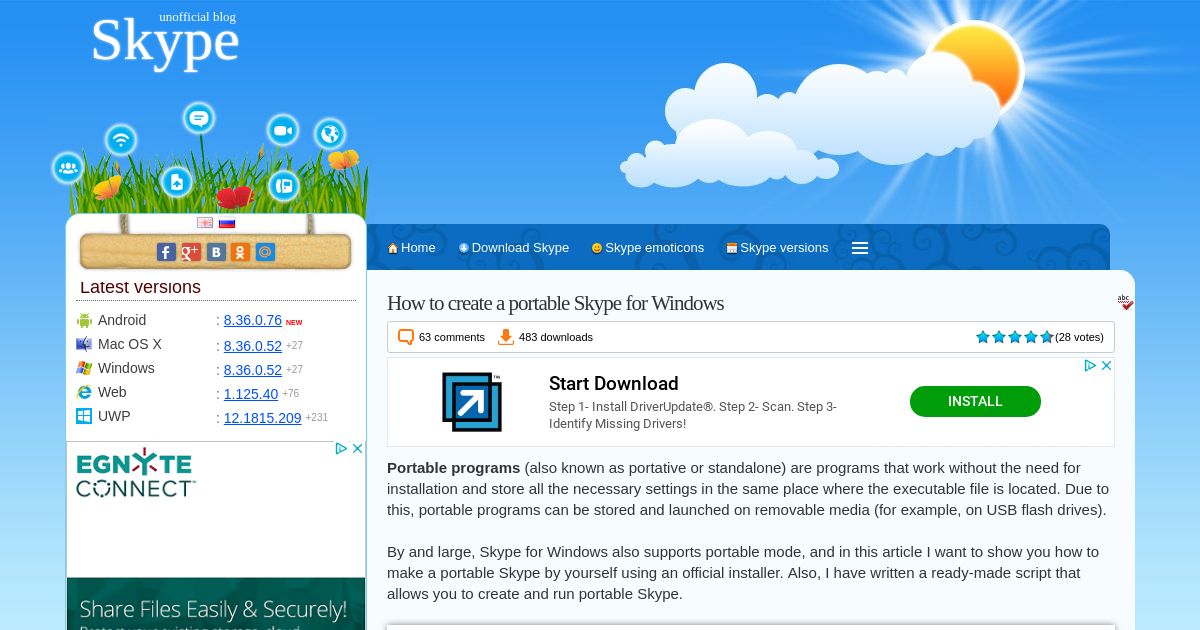1200x630 pixels.
Task: Open Android version 8.36.0.76
Action: [253, 321]
